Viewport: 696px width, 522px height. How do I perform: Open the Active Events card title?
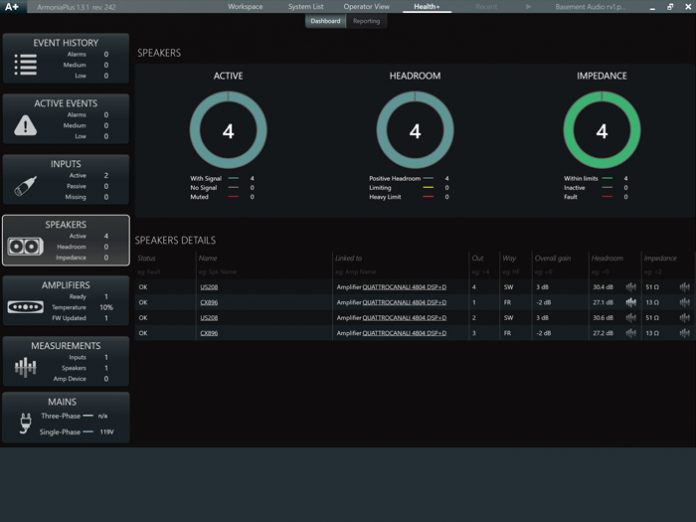[x=66, y=103]
